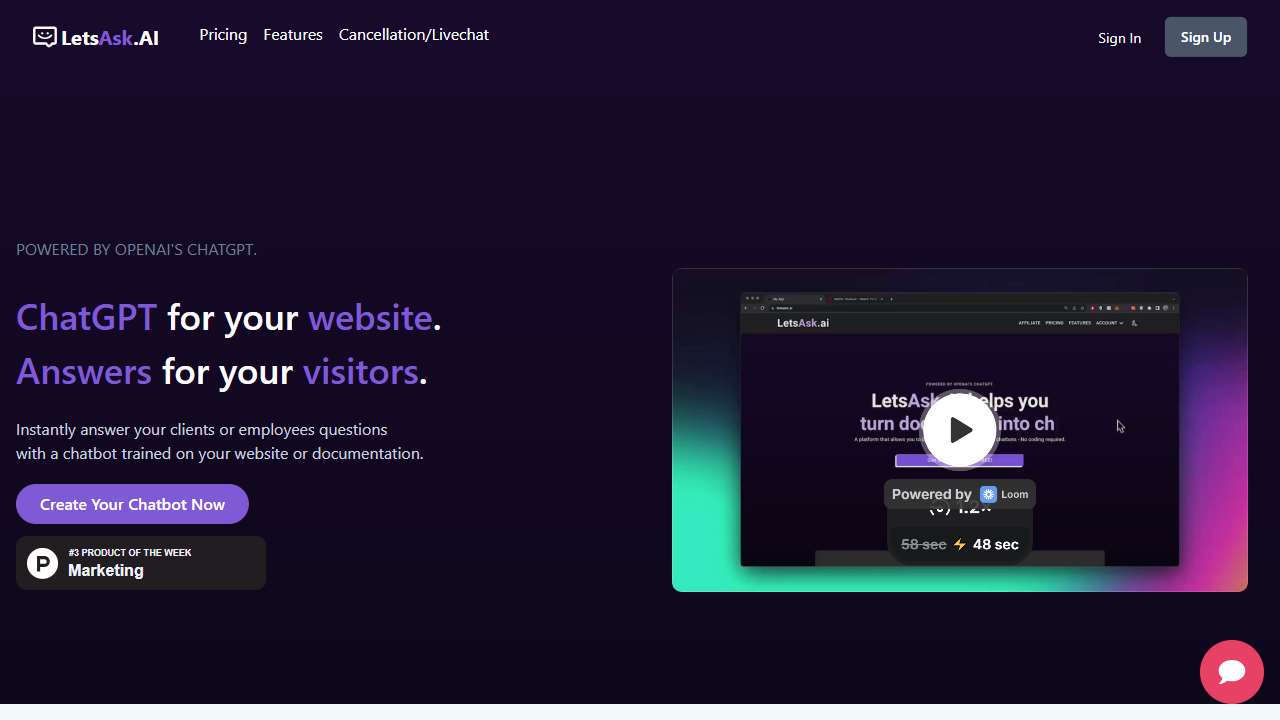Select AFFILIATE in the video's navbar
The width and height of the screenshot is (1280, 720).
tap(1029, 323)
